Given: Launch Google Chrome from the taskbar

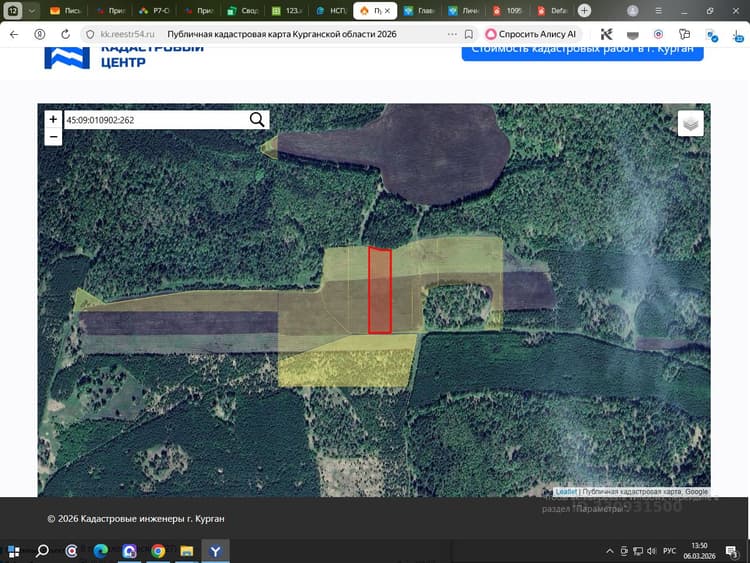Looking at the screenshot, I should point(158,551).
